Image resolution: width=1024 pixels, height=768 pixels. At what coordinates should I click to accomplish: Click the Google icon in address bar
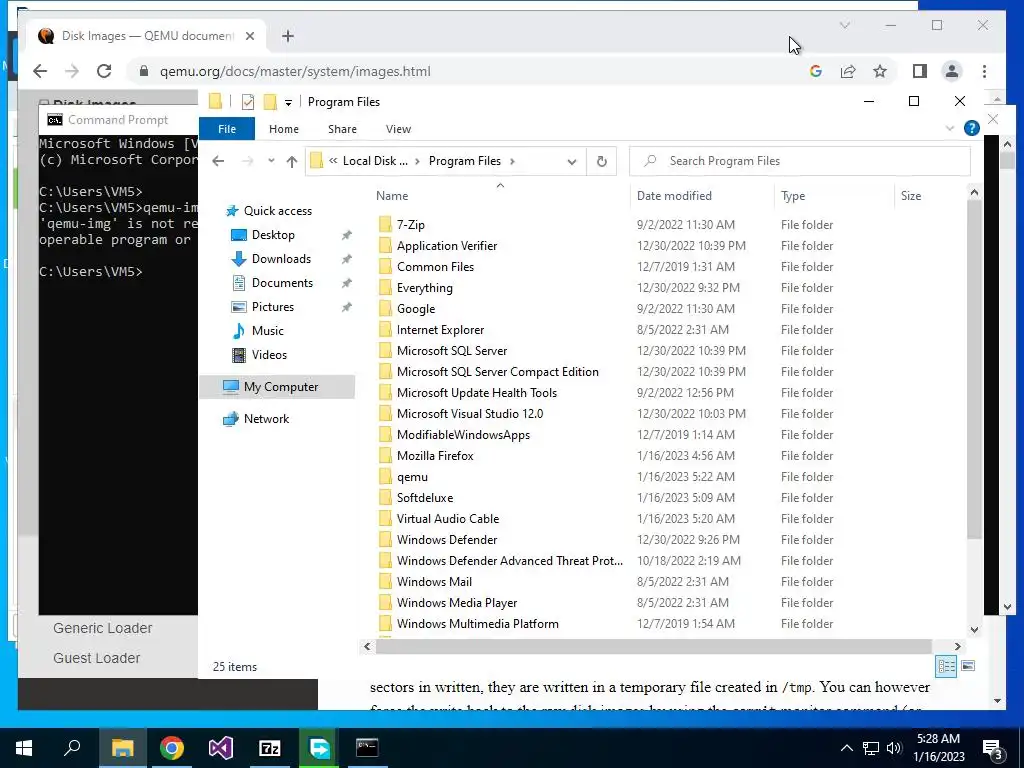pos(815,71)
